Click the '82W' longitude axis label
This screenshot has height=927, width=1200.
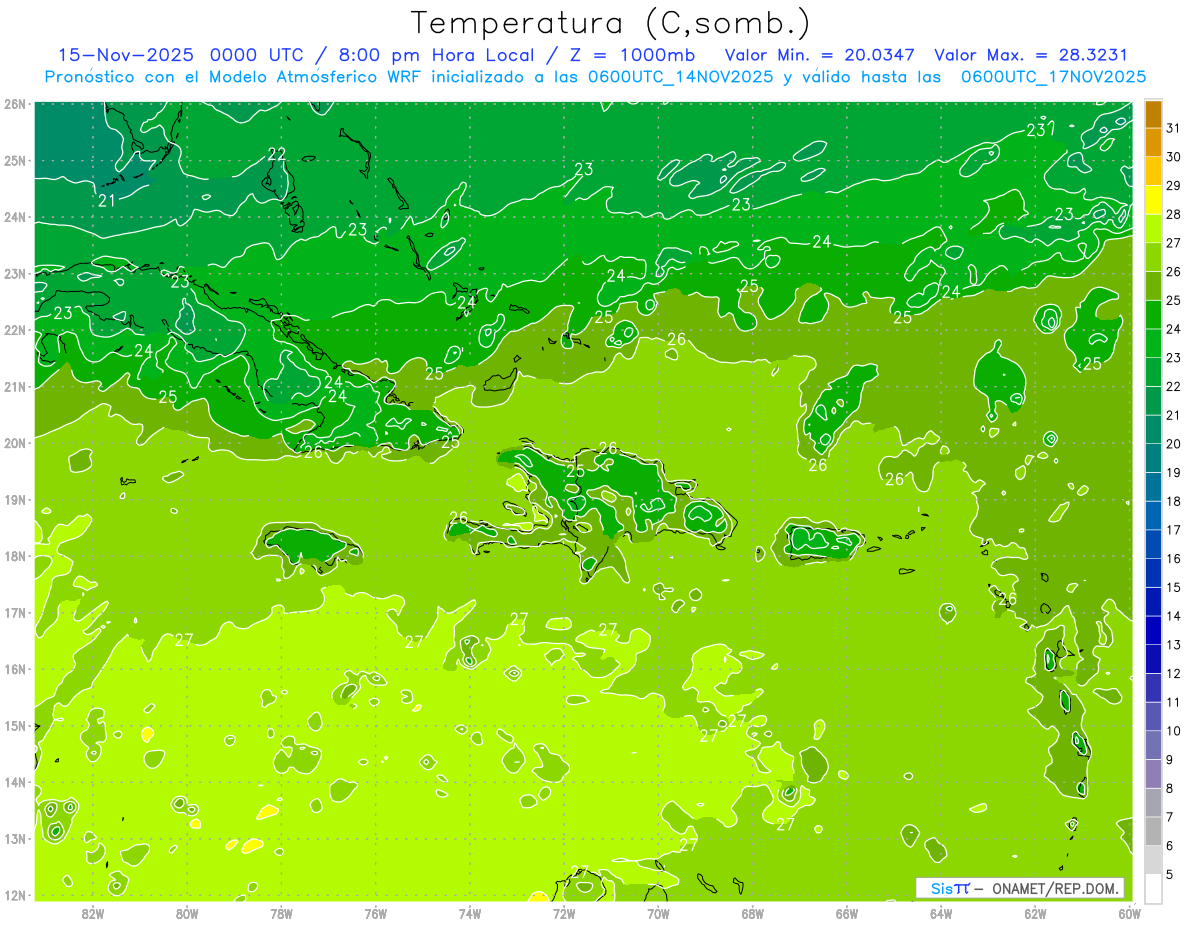tap(93, 912)
